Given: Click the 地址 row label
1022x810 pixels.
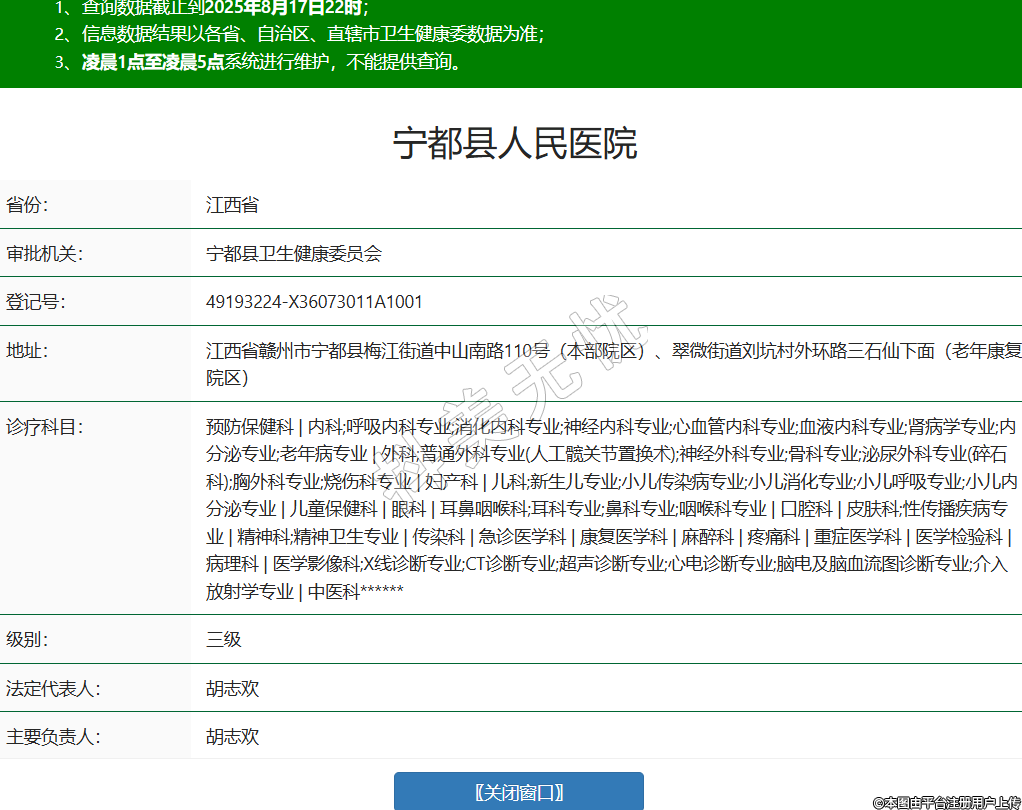Looking at the screenshot, I should click(27, 350).
